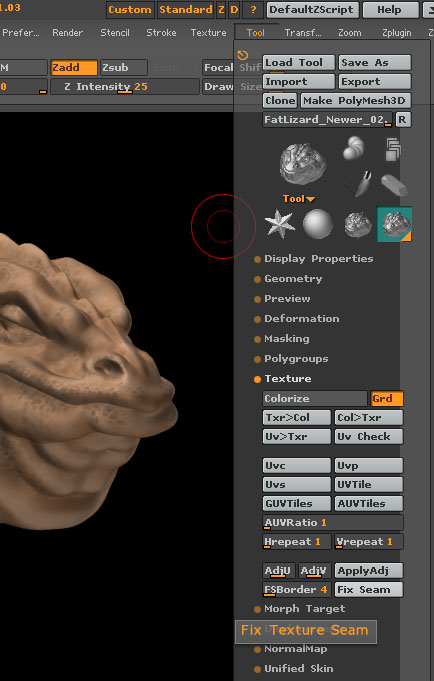Toggle AdjV setting
The image size is (434, 681).
pyautogui.click(x=315, y=570)
